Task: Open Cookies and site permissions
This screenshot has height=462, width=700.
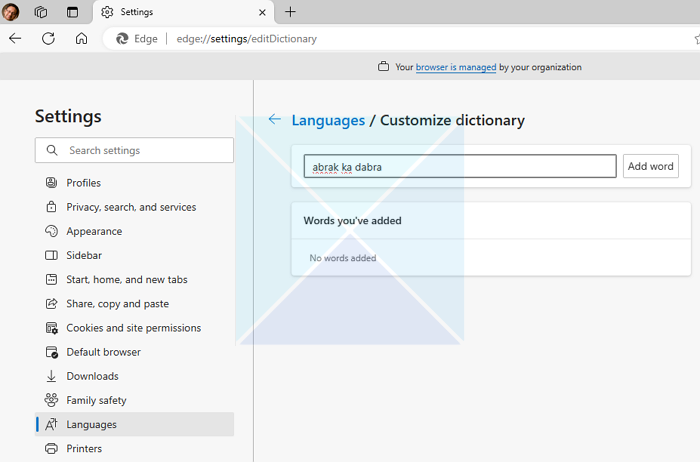Action: click(133, 328)
